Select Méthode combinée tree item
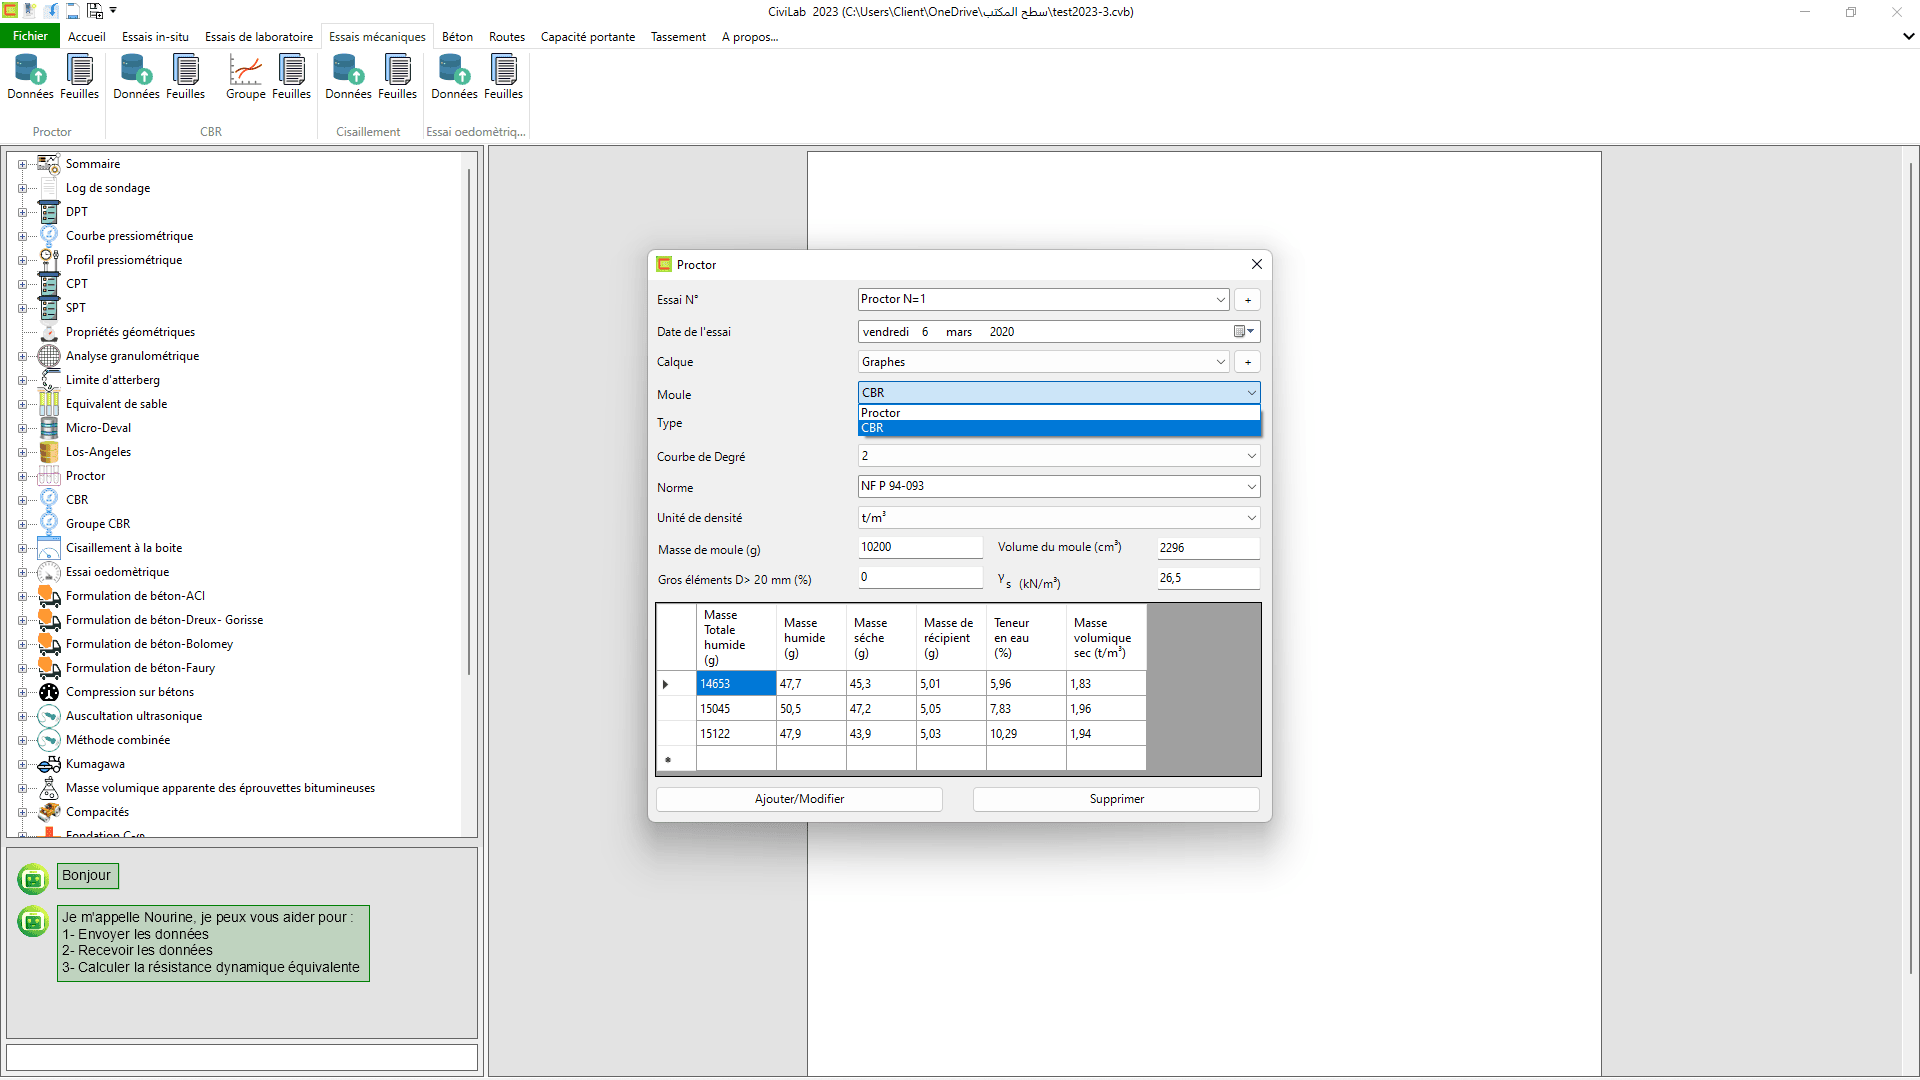1920x1080 pixels. pos(118,740)
